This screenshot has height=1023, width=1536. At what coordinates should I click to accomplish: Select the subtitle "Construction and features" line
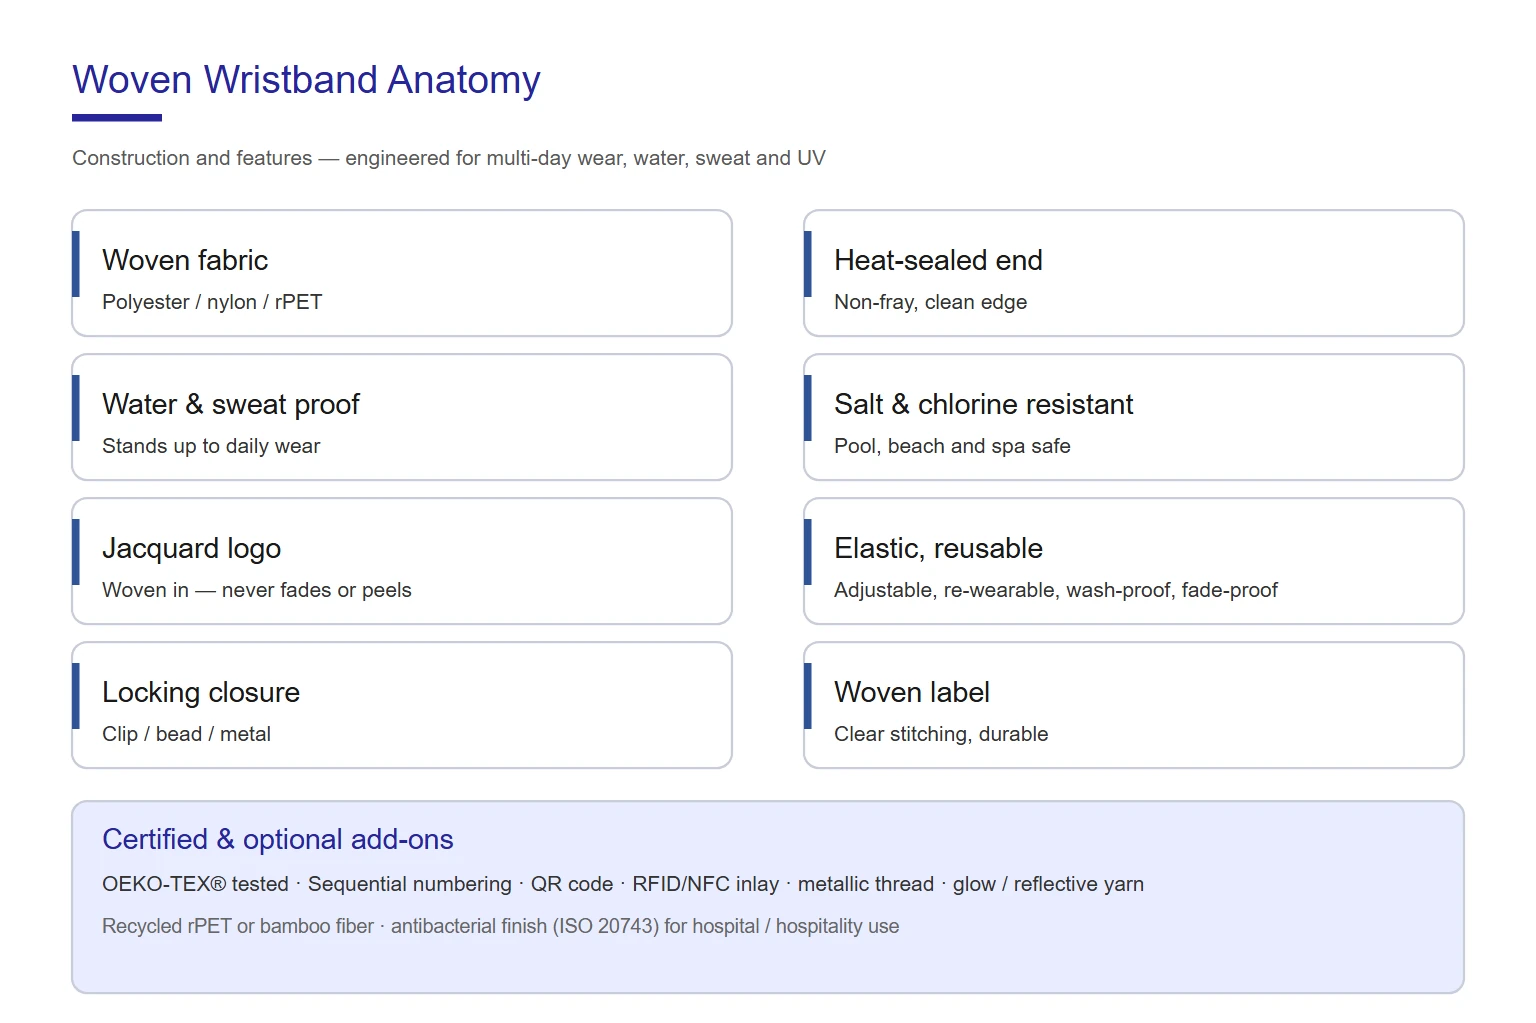tap(449, 158)
